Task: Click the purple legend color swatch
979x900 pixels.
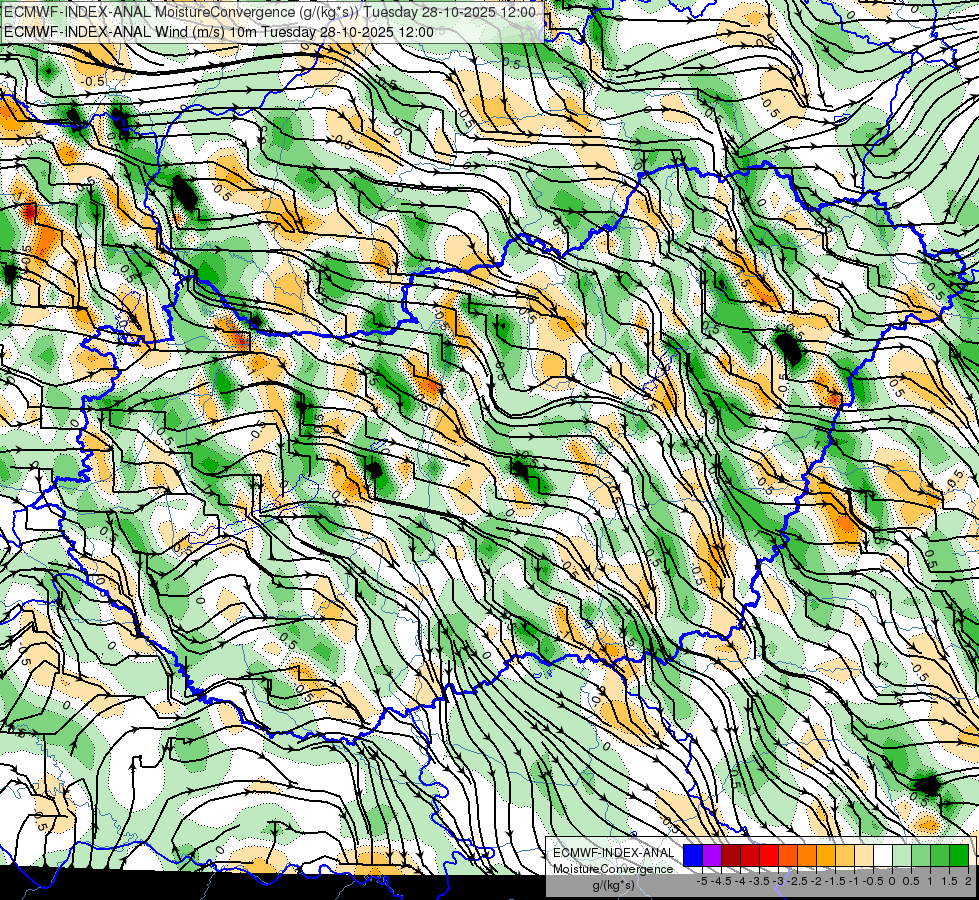Action: [x=712, y=855]
